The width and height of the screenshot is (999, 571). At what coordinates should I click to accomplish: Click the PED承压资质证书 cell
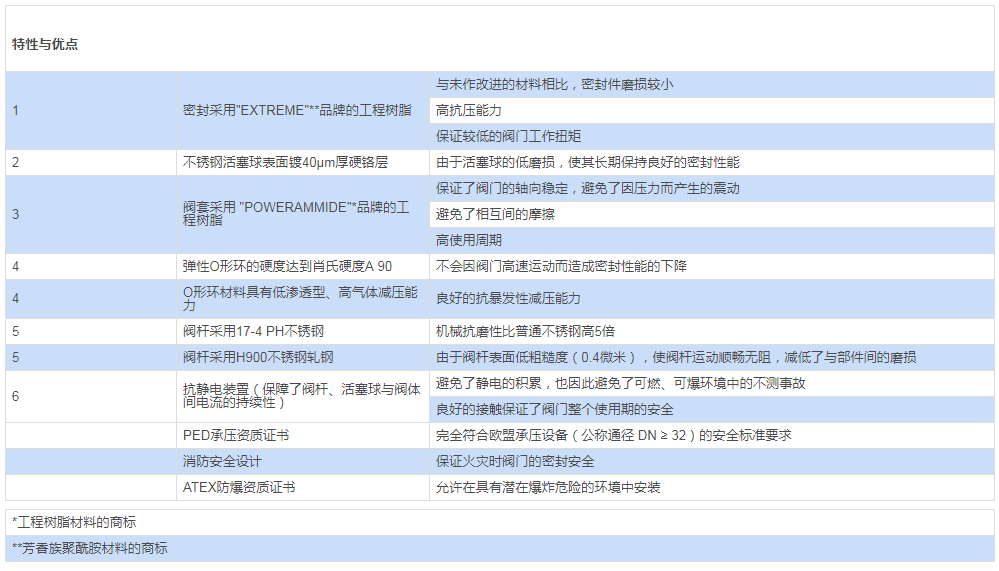(236, 435)
